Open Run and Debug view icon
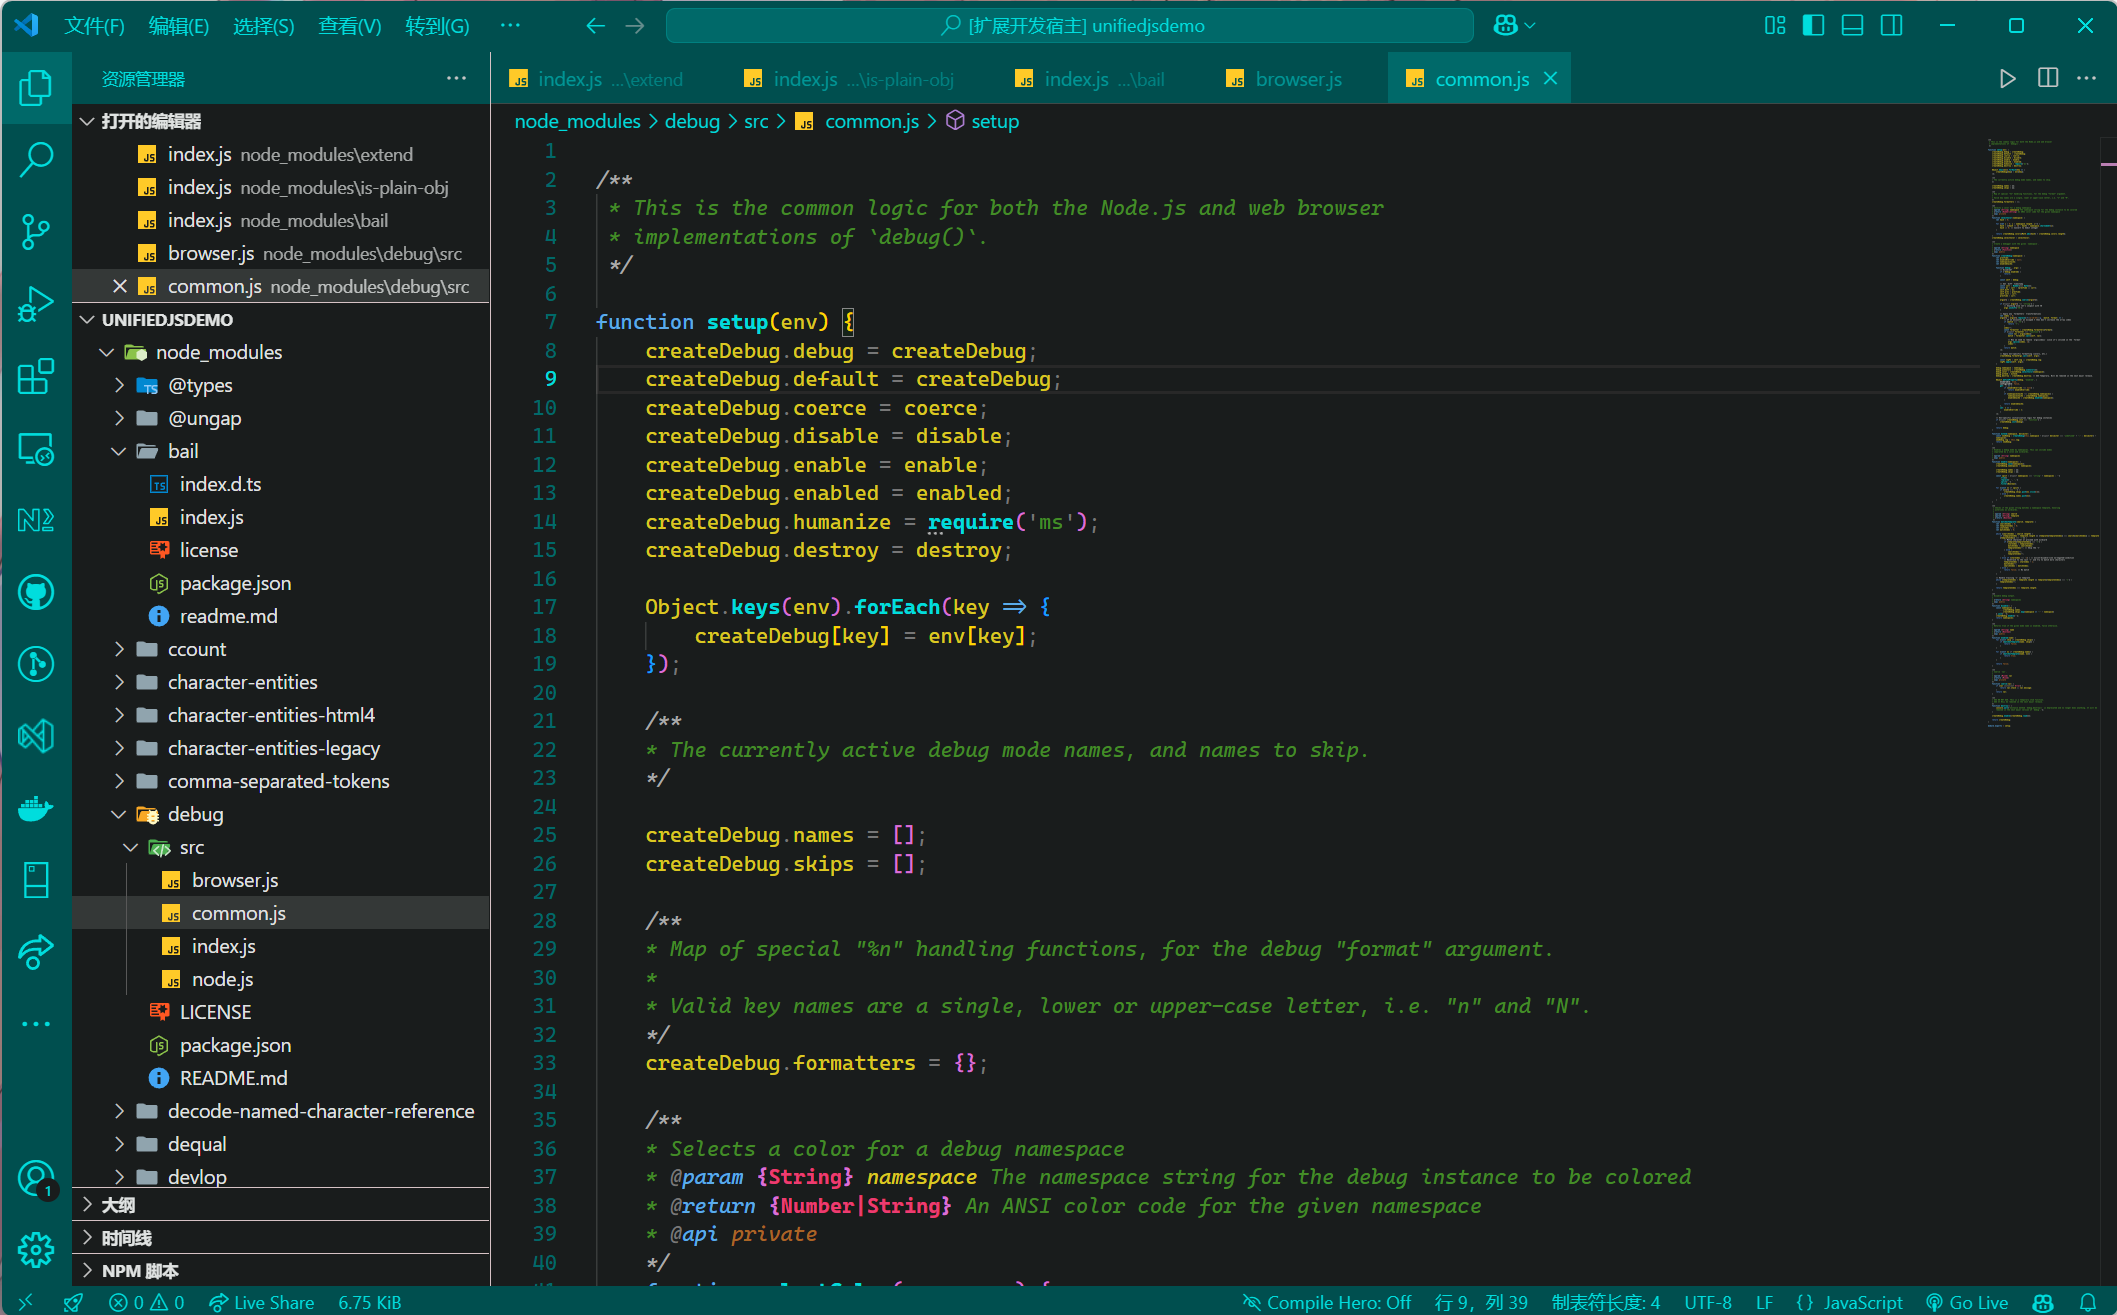 coord(36,304)
